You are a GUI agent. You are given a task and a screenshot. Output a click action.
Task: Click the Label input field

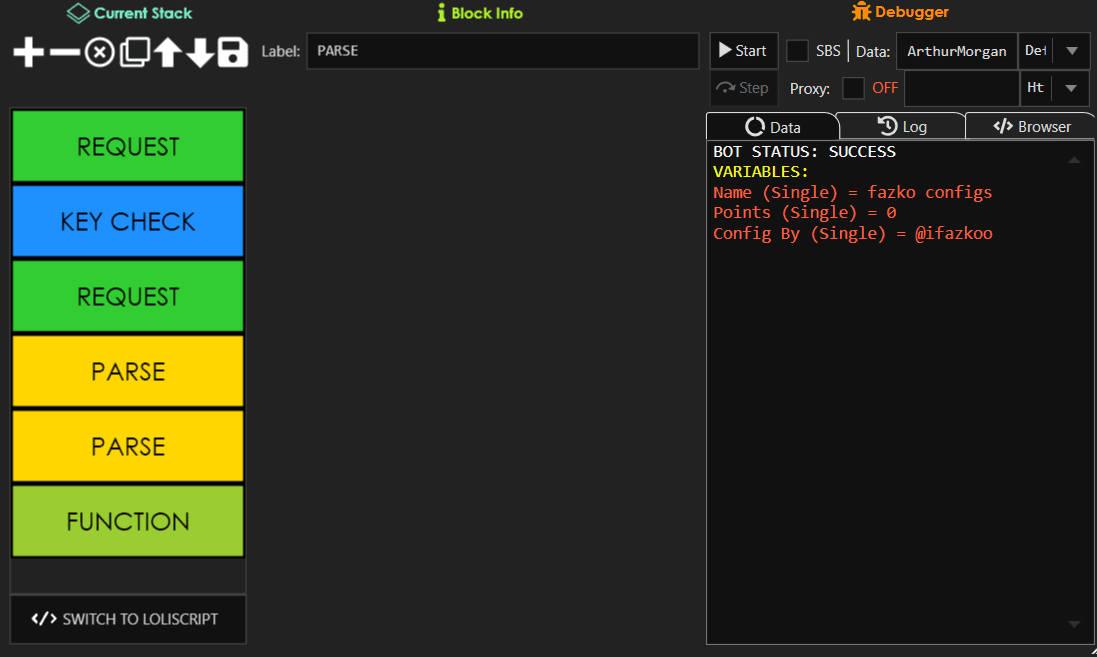coord(502,51)
